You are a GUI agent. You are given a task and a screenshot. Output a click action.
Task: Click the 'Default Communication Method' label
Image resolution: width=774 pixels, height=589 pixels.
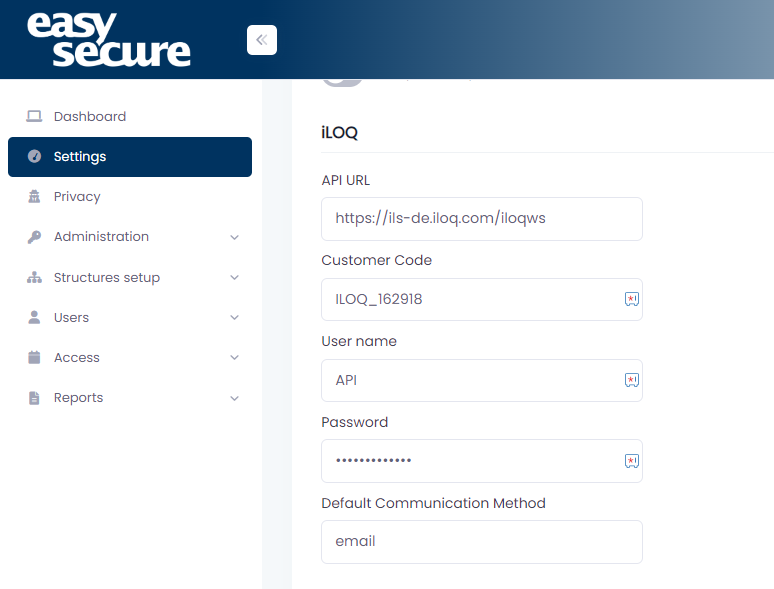[433, 503]
